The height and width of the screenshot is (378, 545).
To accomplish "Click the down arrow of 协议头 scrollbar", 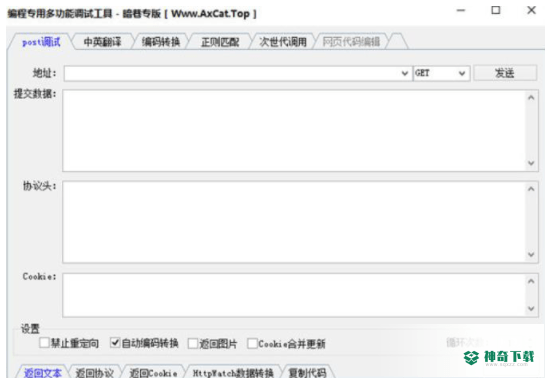I will click(531, 255).
